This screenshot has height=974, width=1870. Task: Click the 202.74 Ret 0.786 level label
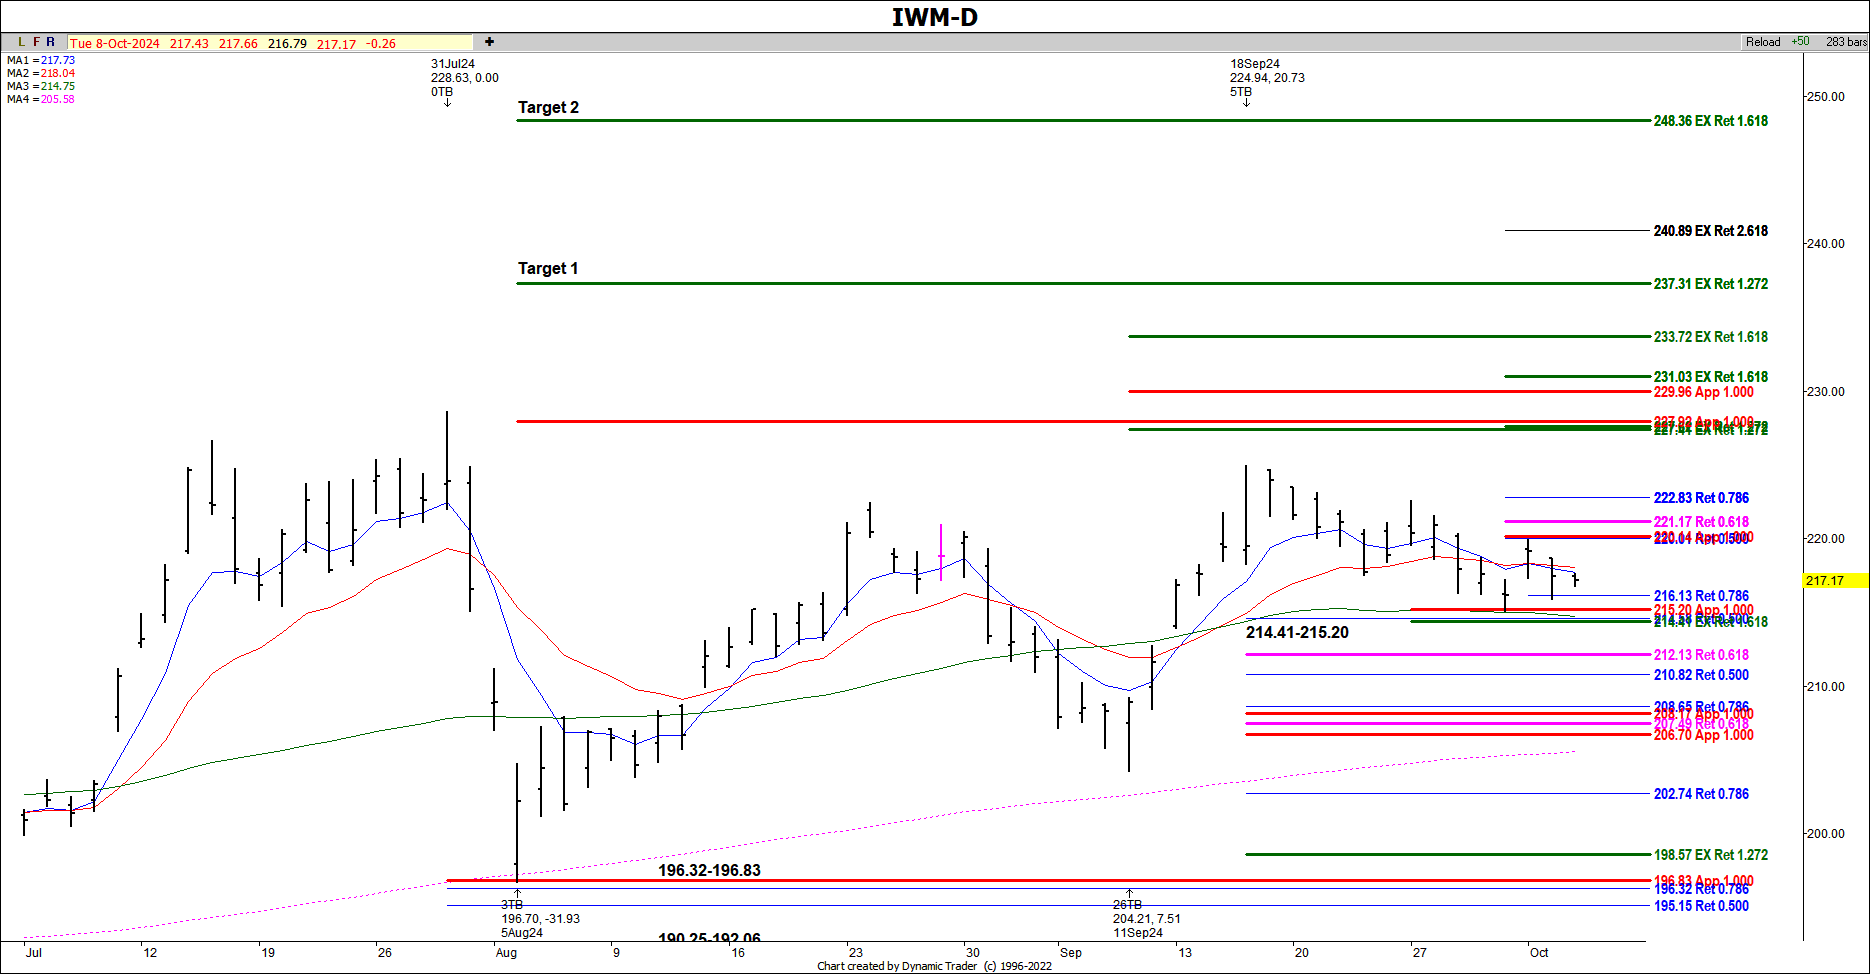(x=1701, y=794)
